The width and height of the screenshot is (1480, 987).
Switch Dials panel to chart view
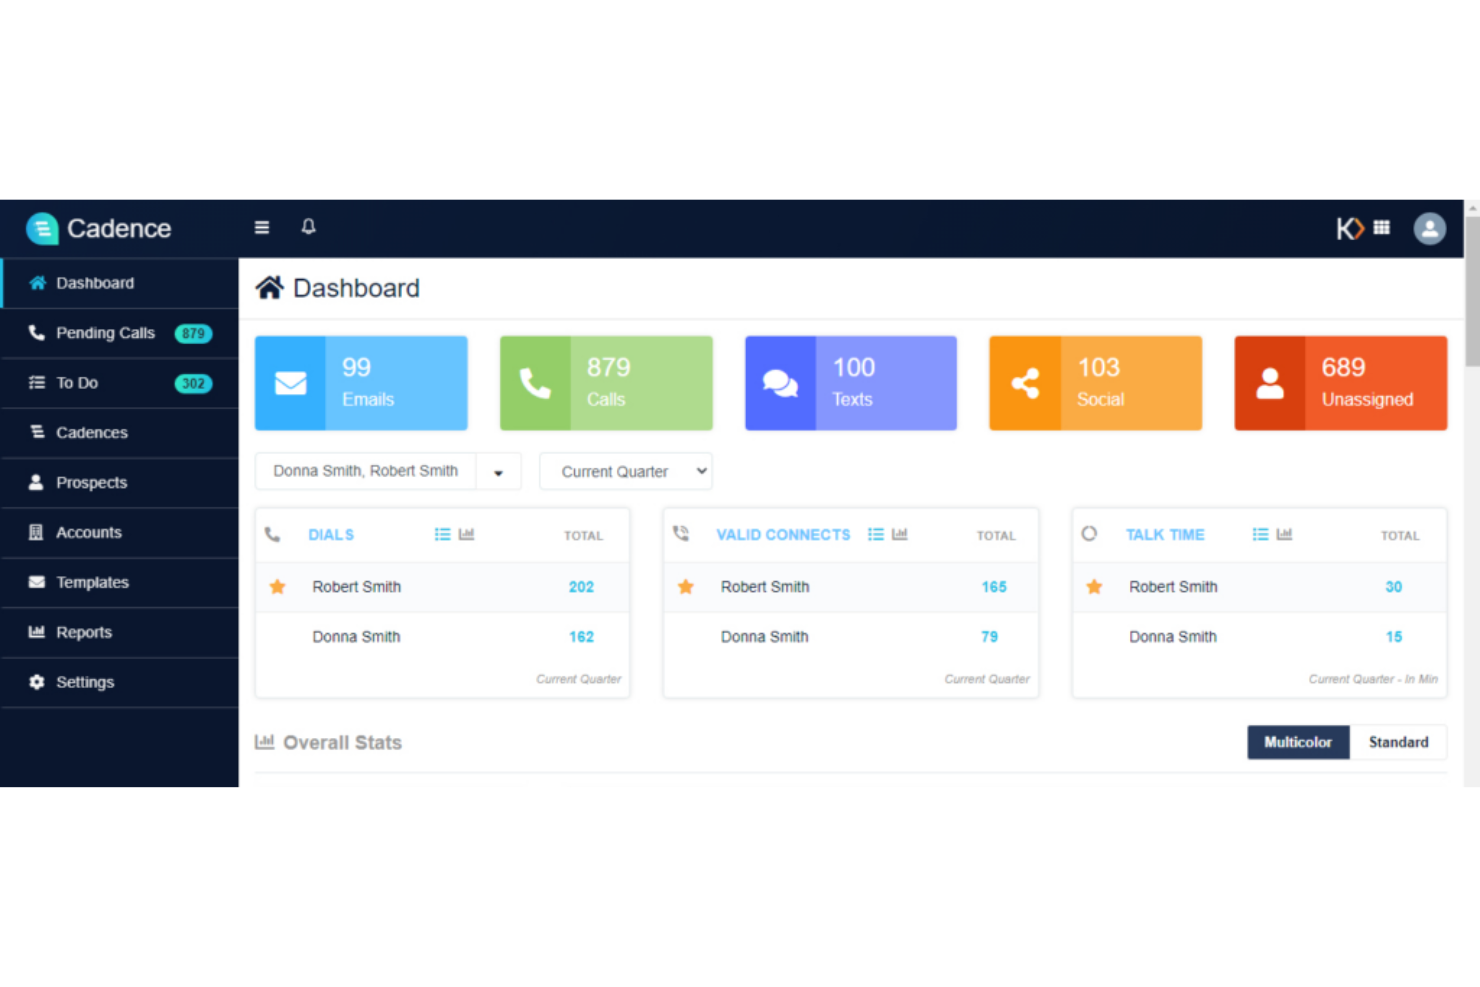coord(466,534)
